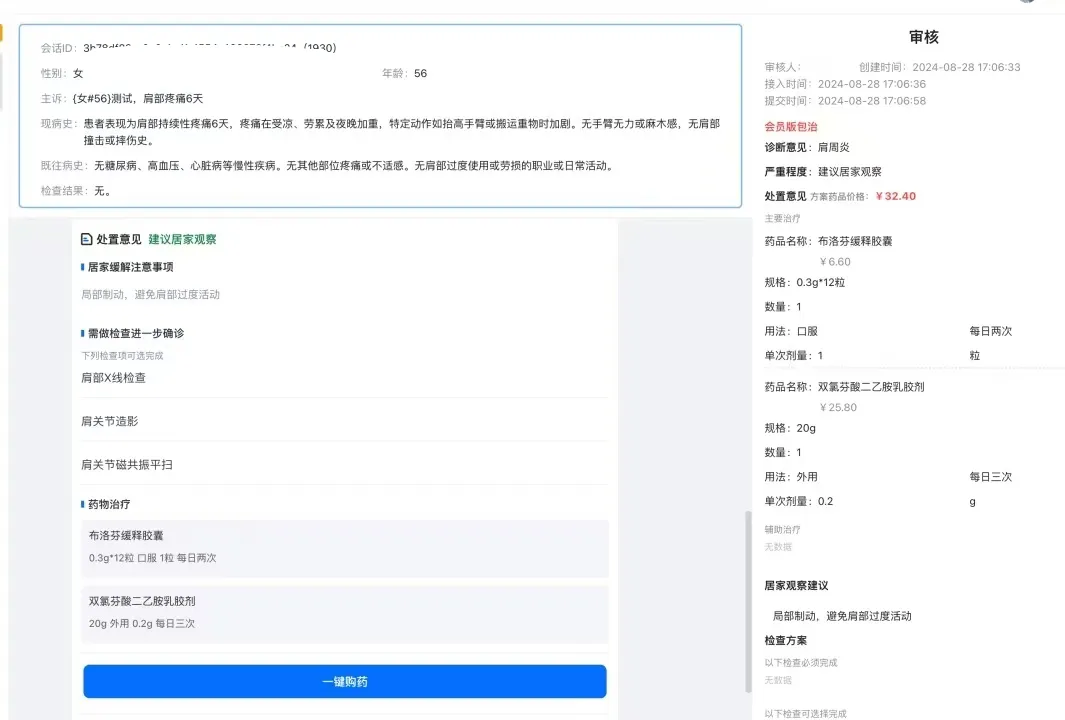Screen dimensions: 1065x720
Task: Expand the 双氯芬酸二乙胺乳胶剂 medication entry
Action: tap(344, 612)
